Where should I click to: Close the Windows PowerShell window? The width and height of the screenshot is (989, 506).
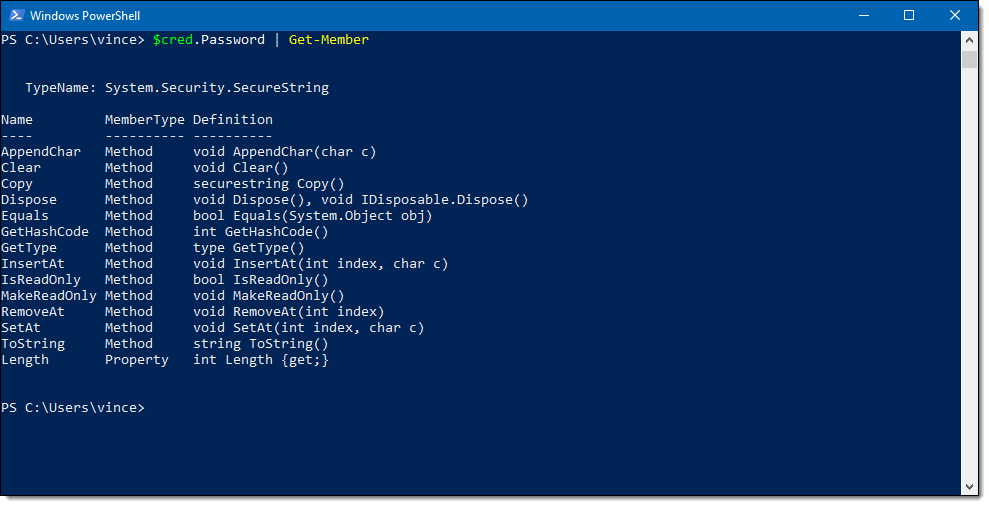pyautogui.click(x=955, y=15)
